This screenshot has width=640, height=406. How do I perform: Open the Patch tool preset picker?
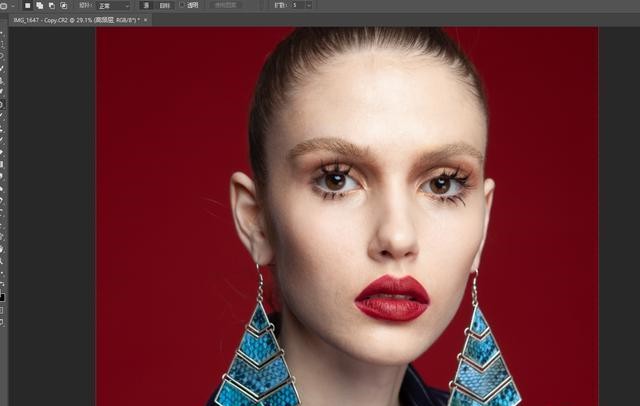pos(6,6)
